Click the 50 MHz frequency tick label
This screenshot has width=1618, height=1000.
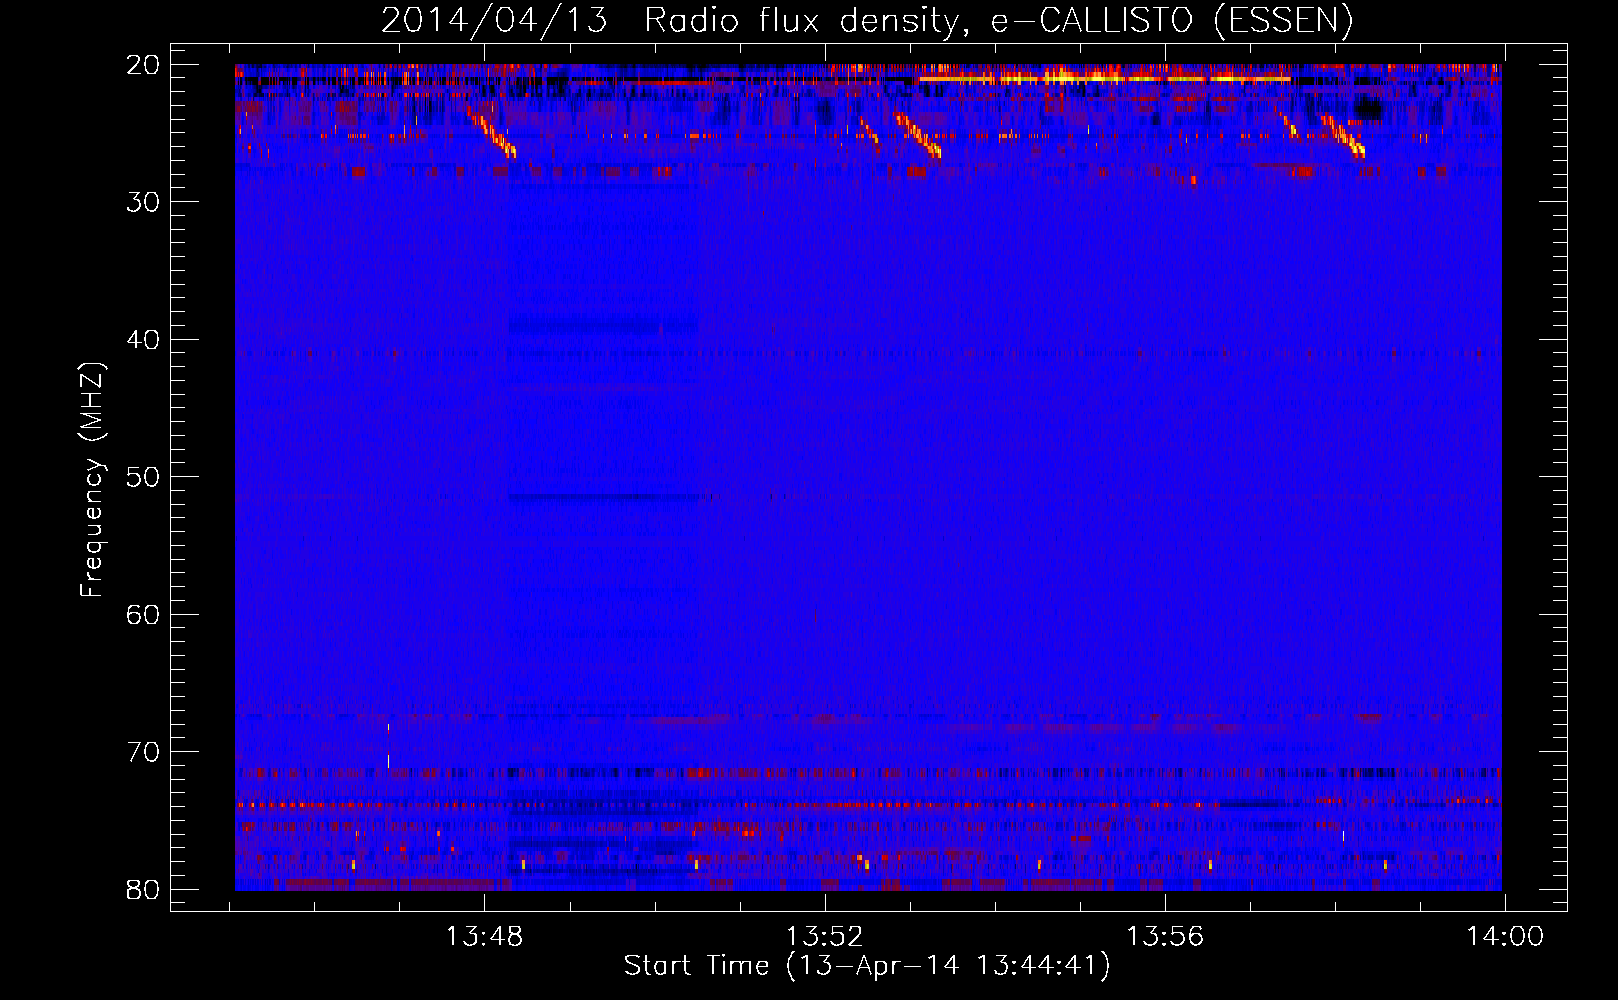[x=143, y=477]
